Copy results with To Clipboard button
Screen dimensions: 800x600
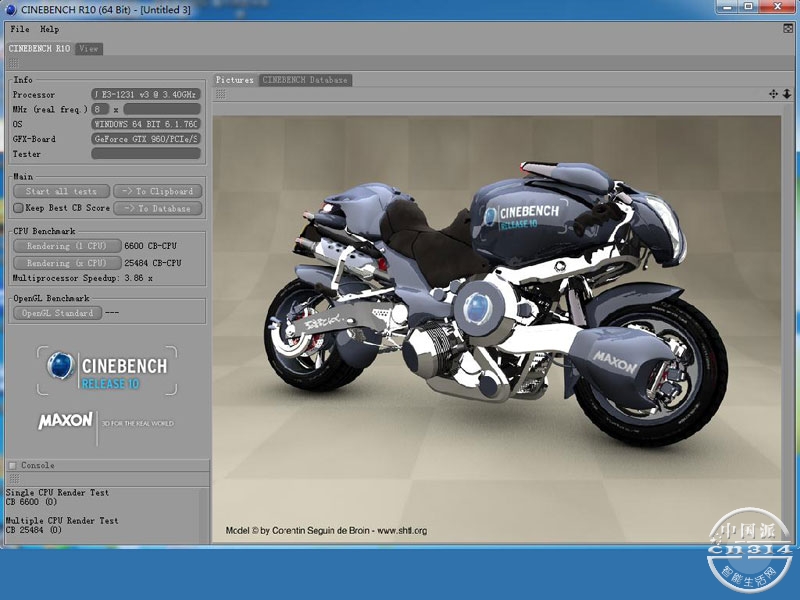coord(158,191)
